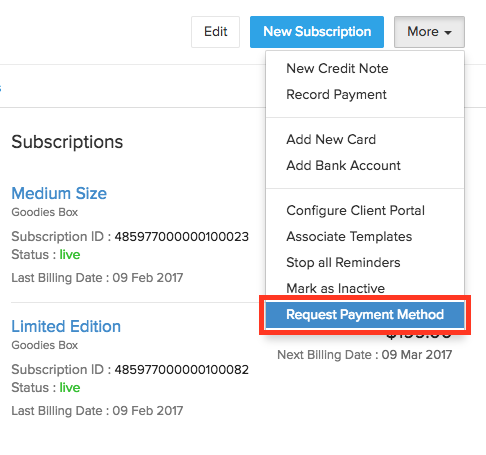Start a New Subscription
This screenshot has width=486, height=455.
tap(317, 32)
